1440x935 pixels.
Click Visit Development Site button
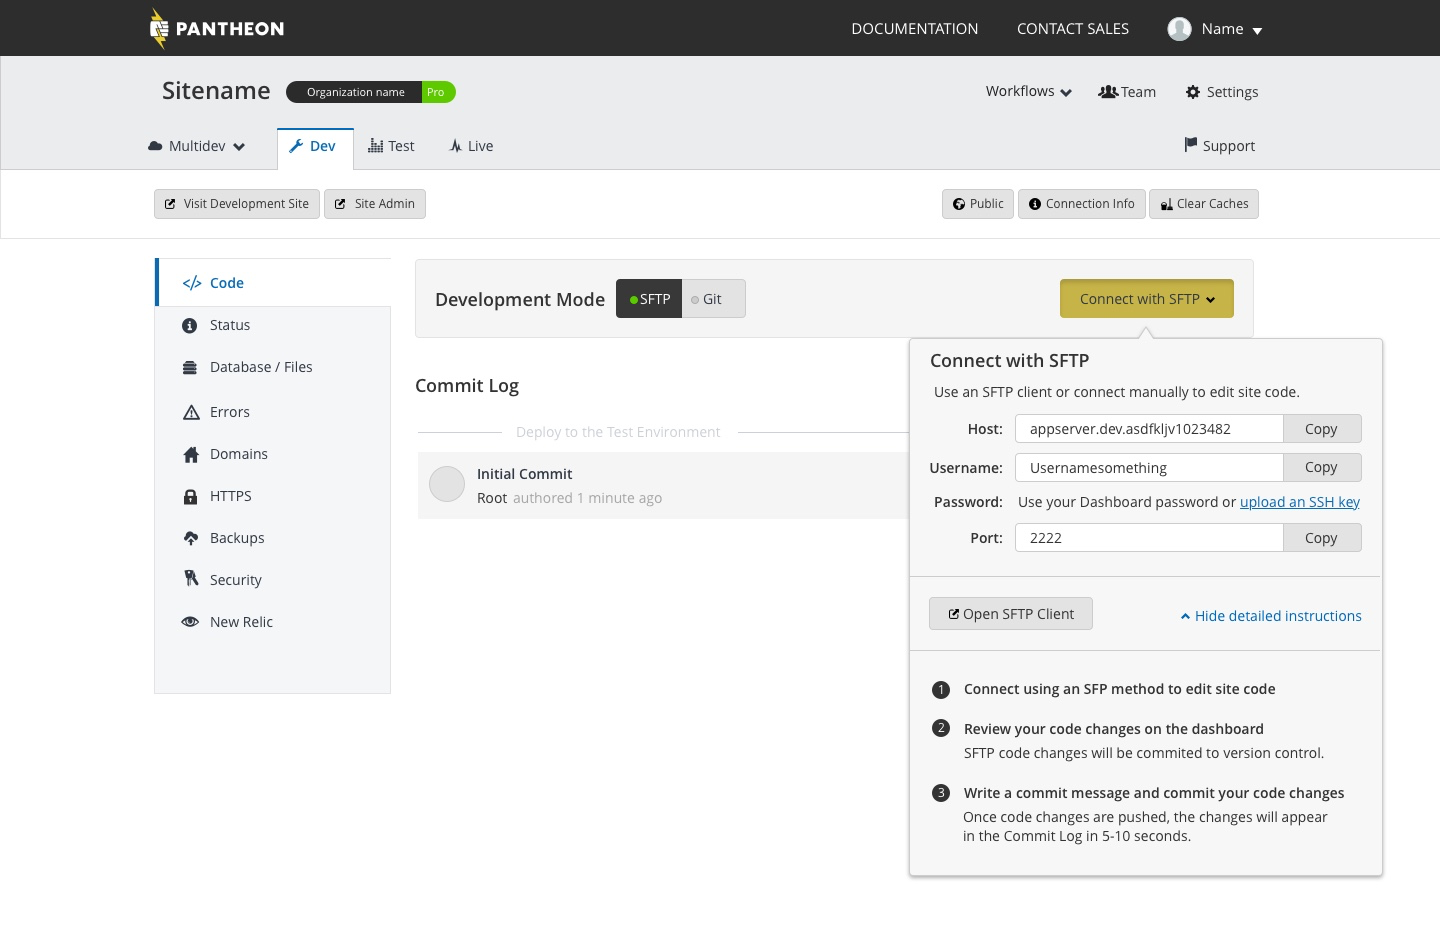(237, 204)
